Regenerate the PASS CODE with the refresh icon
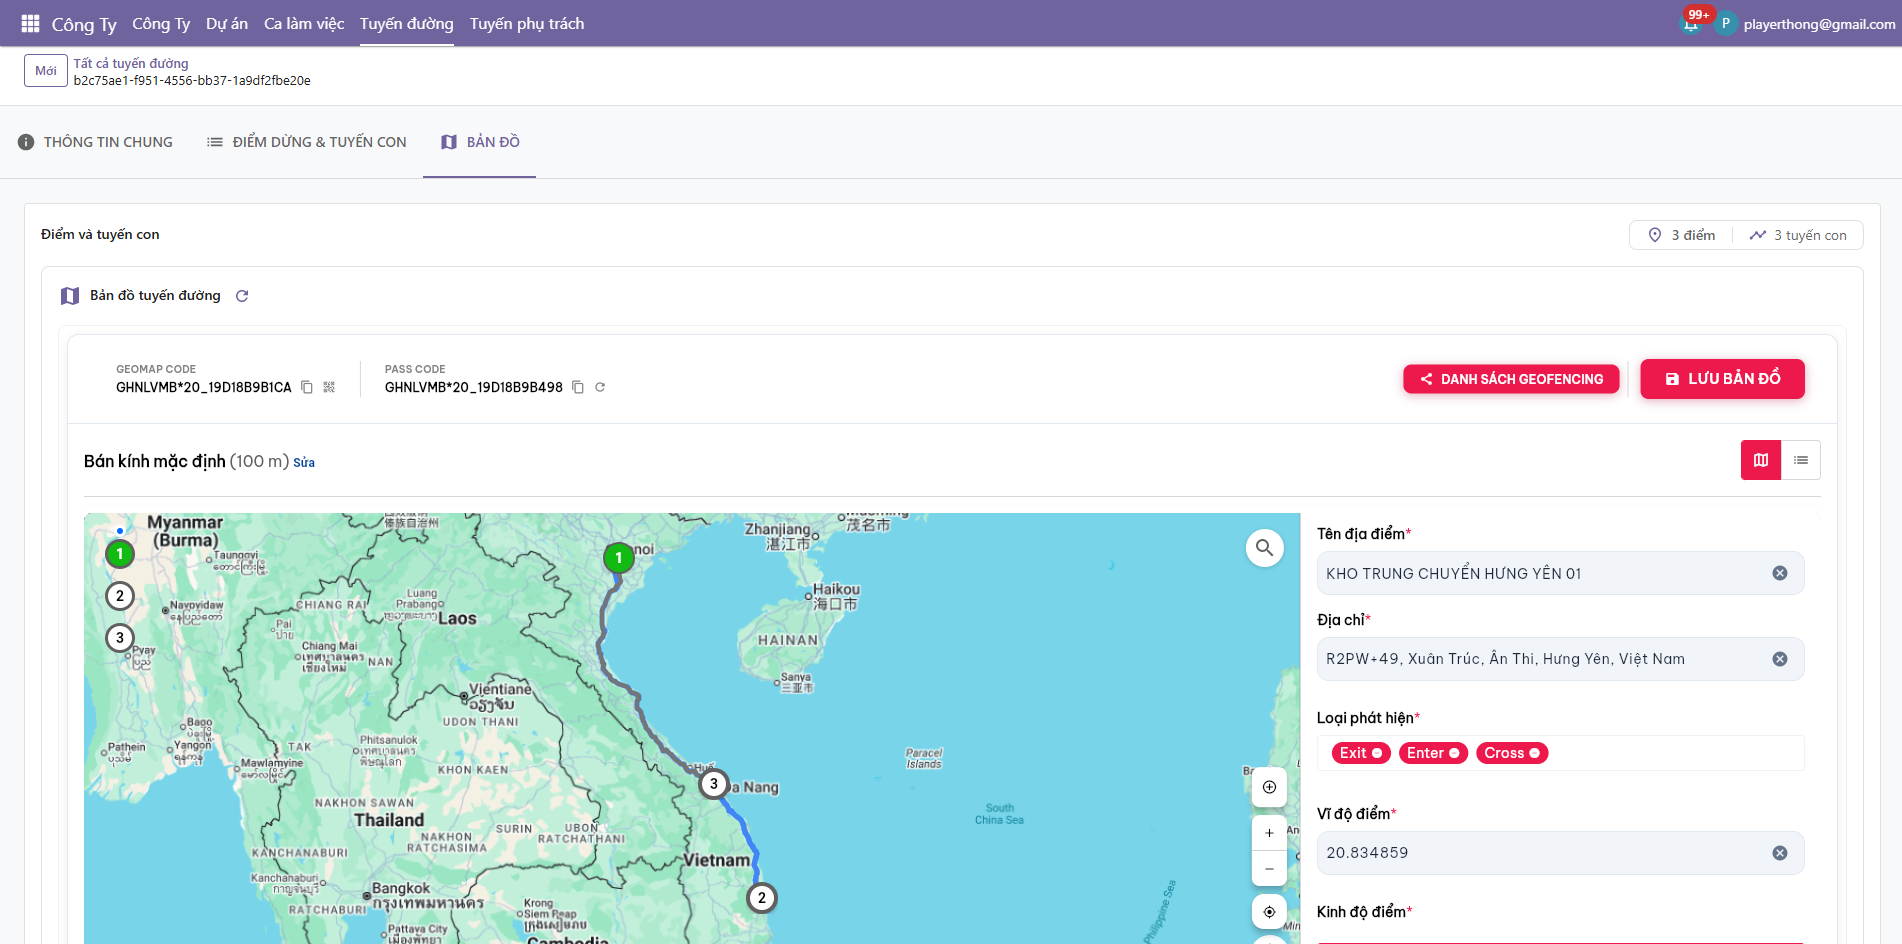The height and width of the screenshot is (944, 1902). click(600, 387)
